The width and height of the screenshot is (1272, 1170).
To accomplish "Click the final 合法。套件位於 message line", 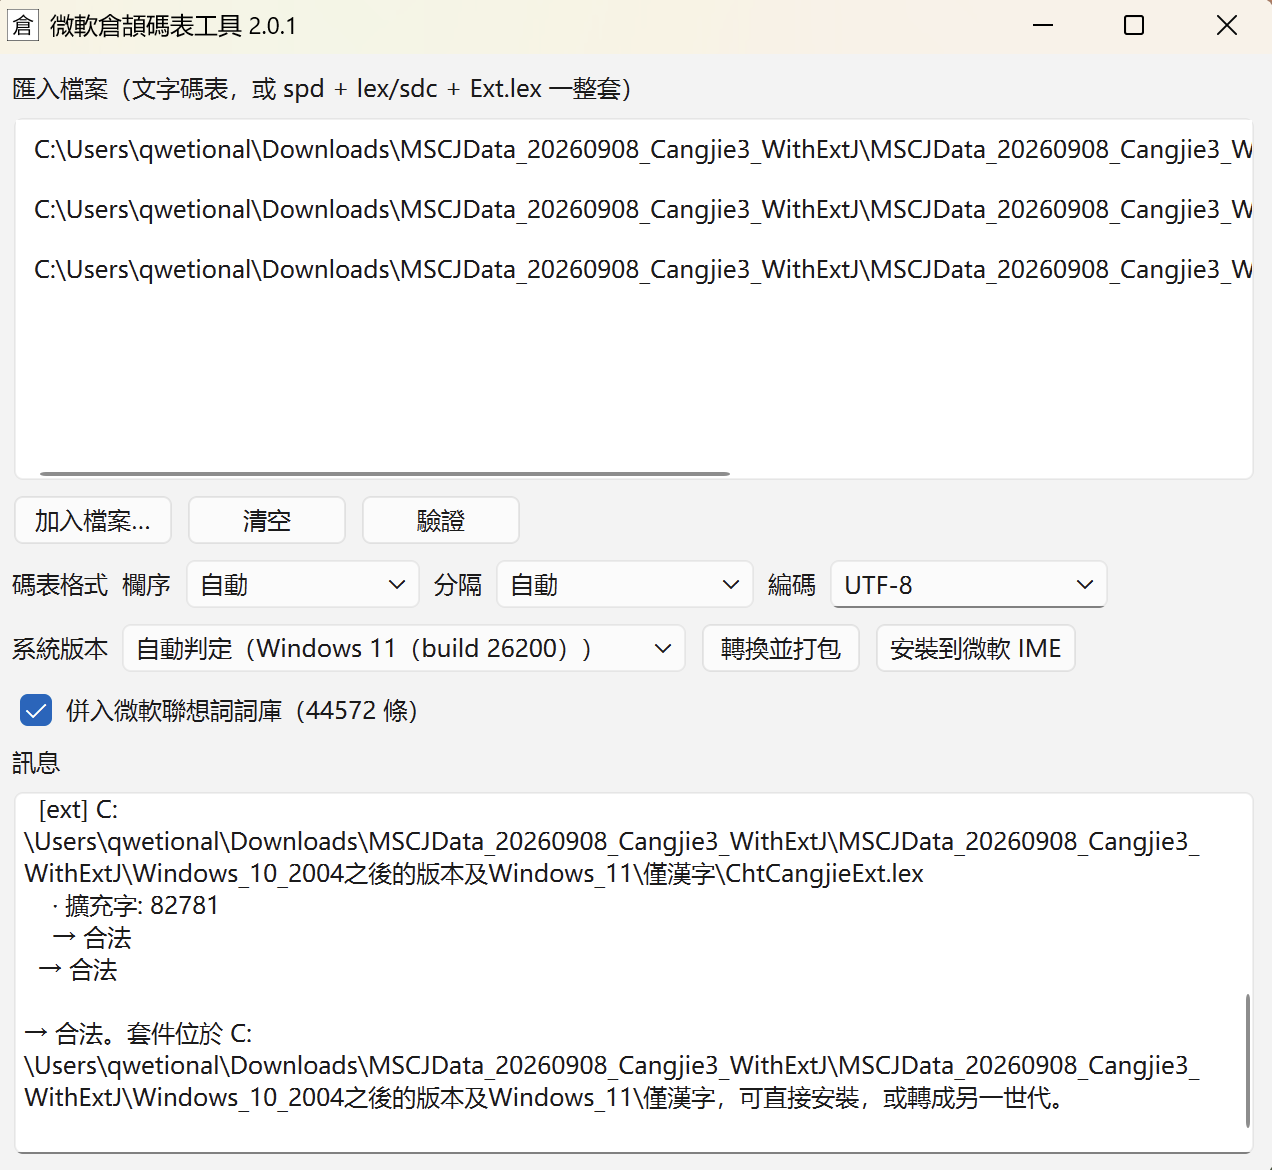I will click(x=138, y=1033).
